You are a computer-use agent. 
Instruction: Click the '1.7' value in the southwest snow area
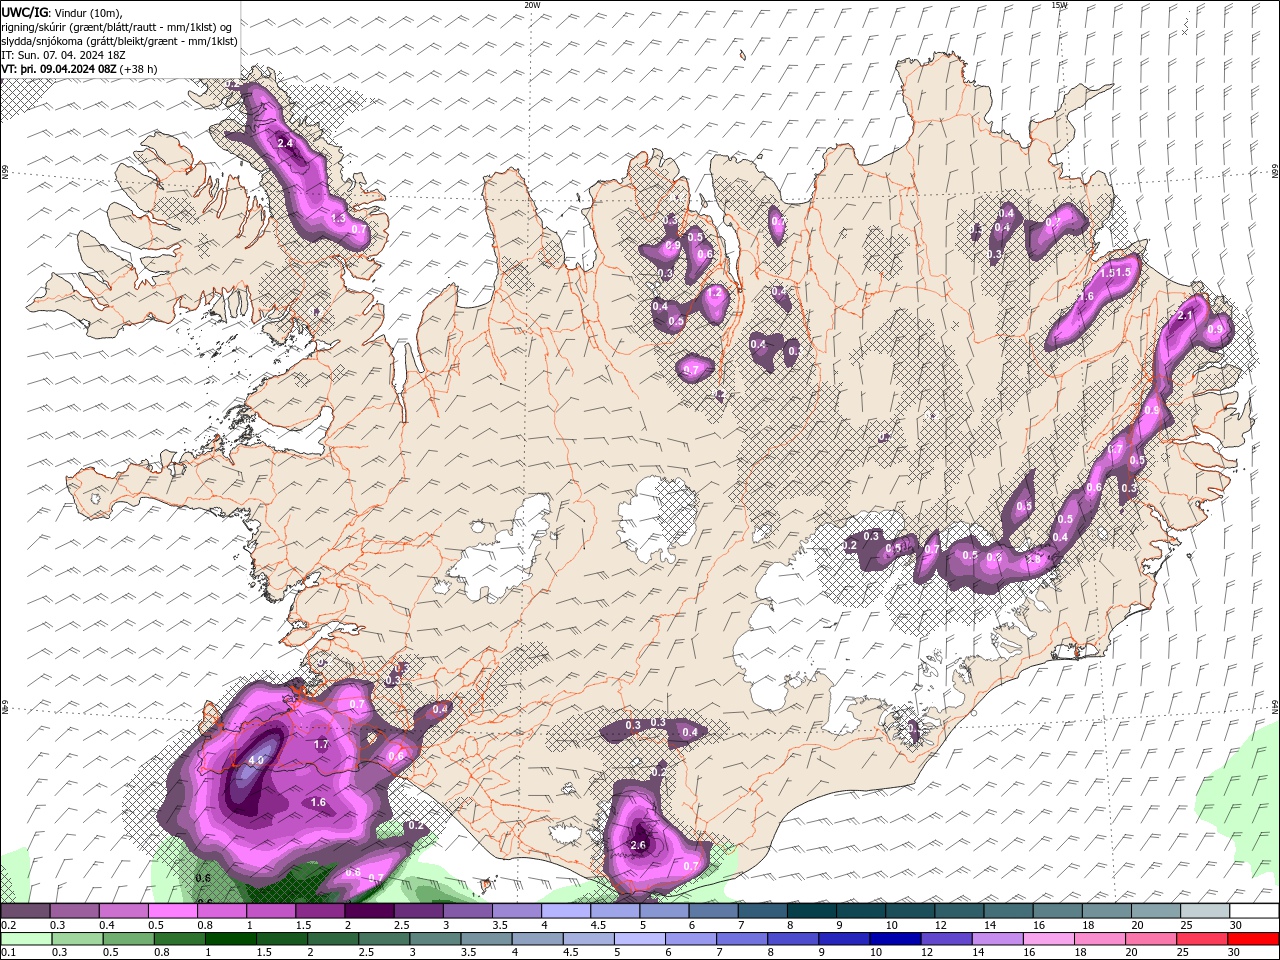(321, 744)
